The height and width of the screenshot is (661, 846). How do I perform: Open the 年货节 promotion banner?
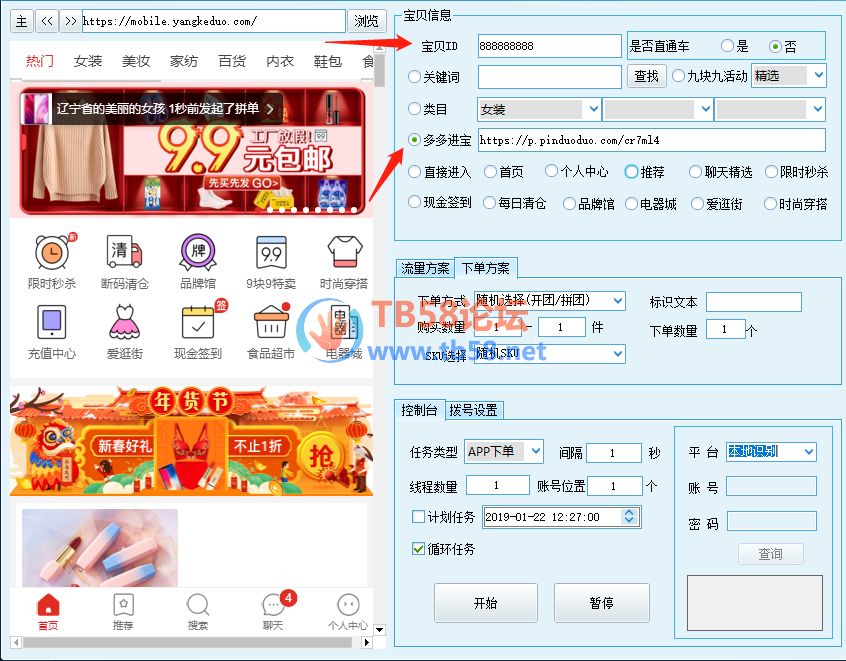(192, 440)
